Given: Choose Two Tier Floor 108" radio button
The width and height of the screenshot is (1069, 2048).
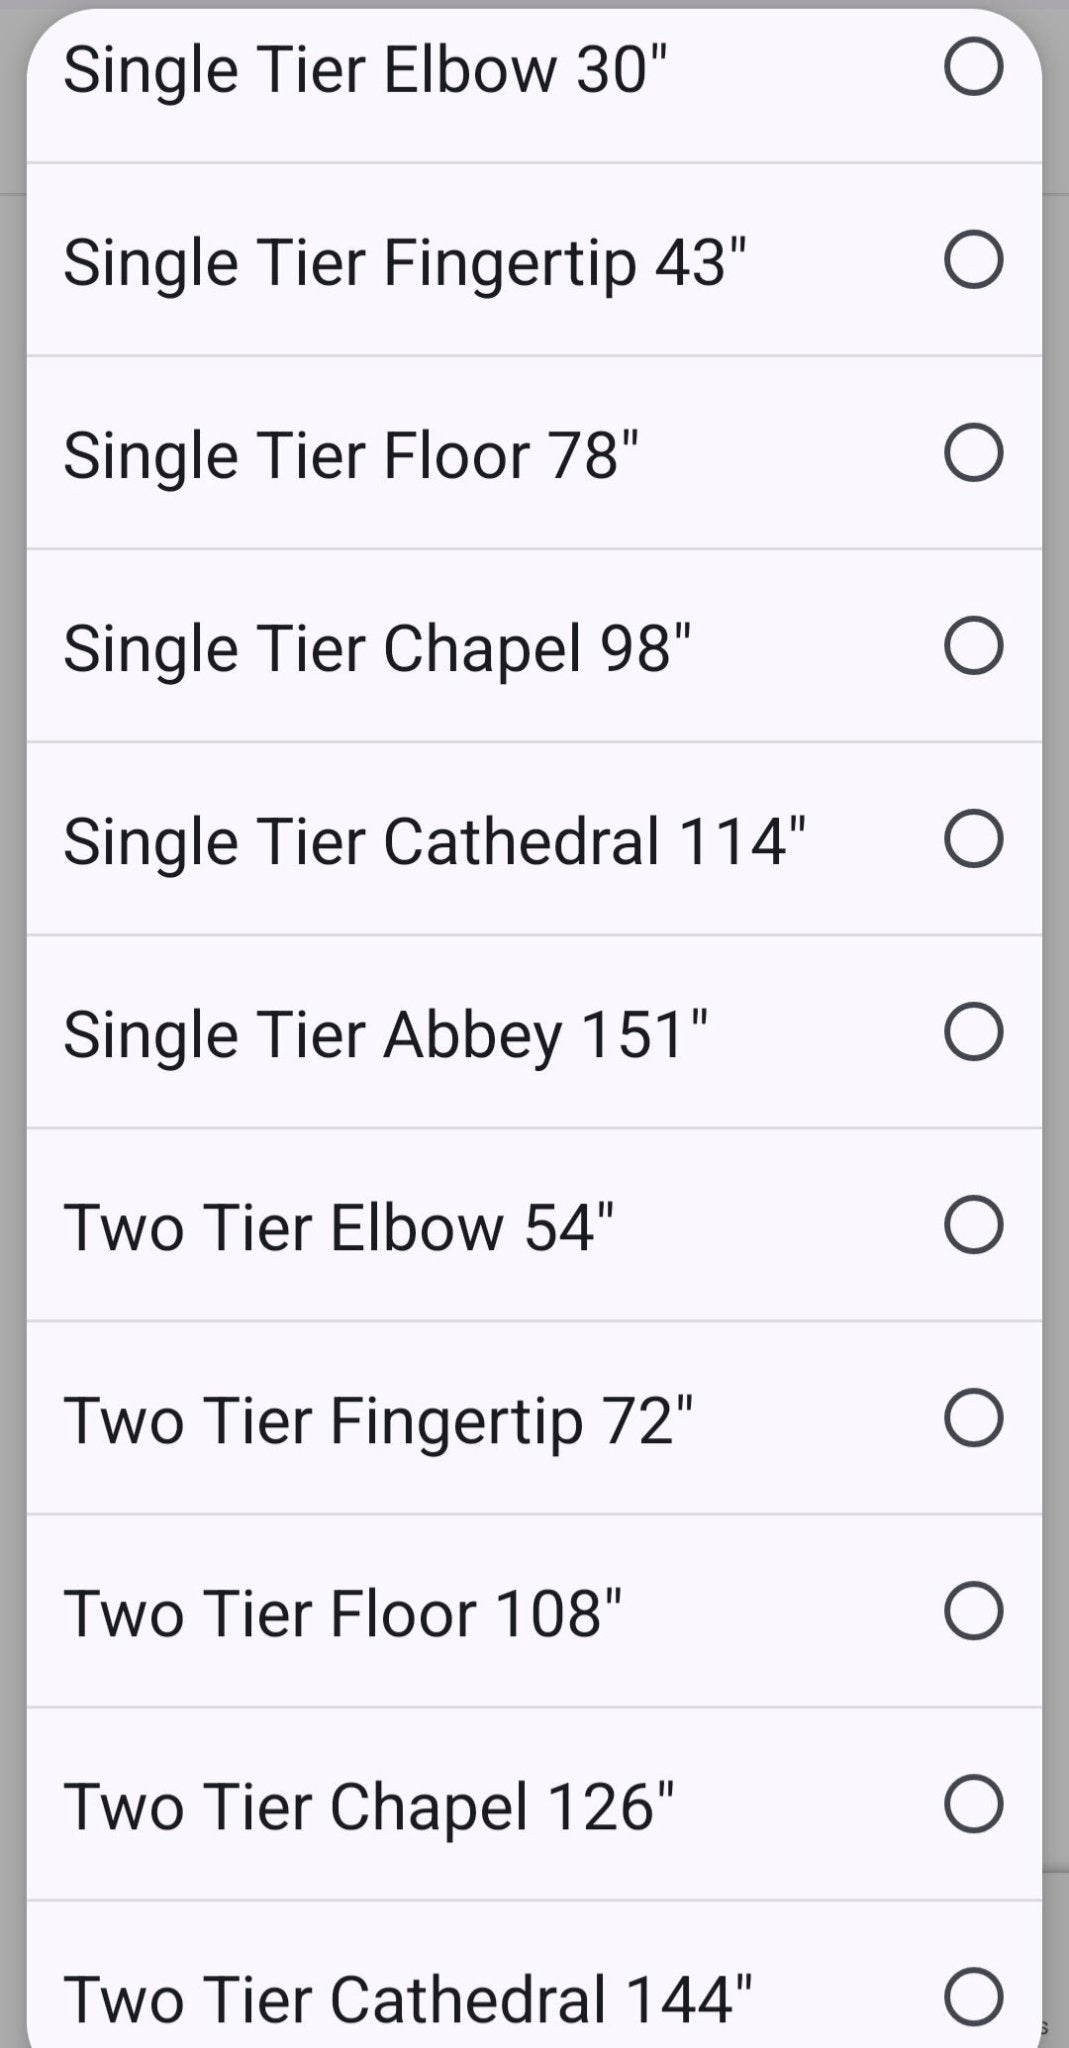Looking at the screenshot, I should click(x=973, y=1611).
